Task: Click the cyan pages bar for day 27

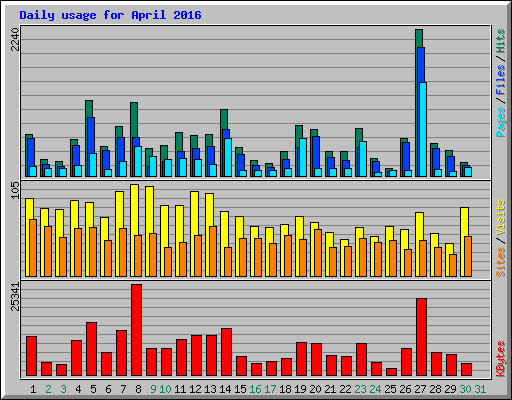Action: pos(423,129)
